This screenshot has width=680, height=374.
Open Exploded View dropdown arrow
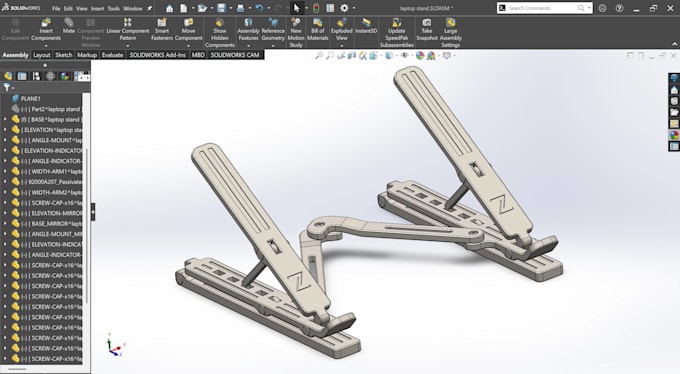tap(342, 46)
